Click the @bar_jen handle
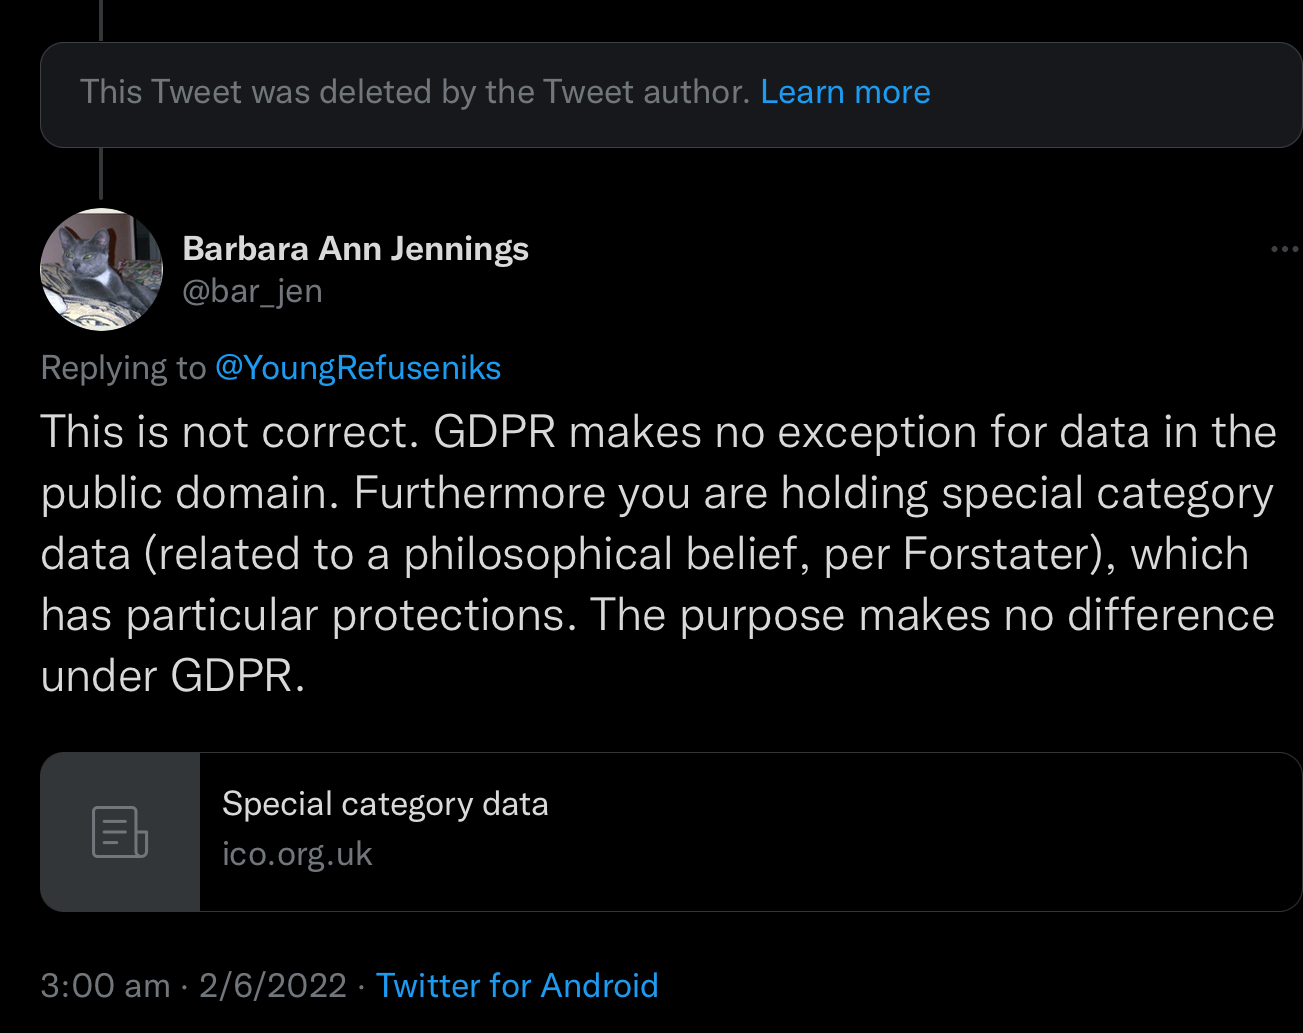The width and height of the screenshot is (1303, 1033). click(x=252, y=291)
